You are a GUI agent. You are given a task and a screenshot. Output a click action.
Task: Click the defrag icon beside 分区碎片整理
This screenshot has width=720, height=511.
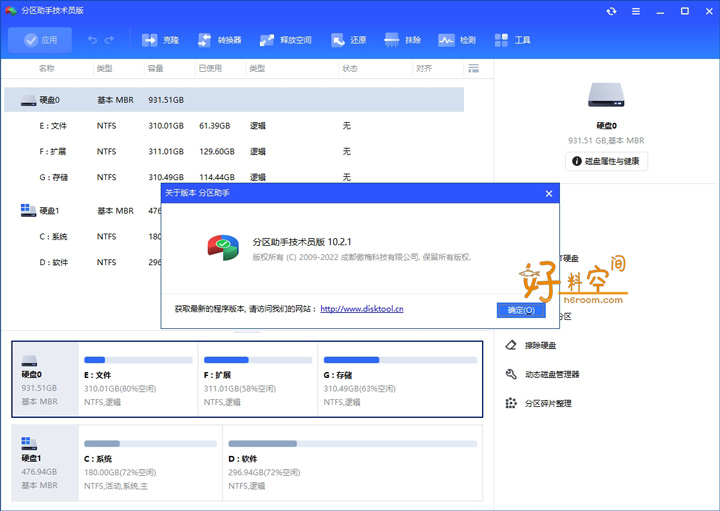(511, 403)
